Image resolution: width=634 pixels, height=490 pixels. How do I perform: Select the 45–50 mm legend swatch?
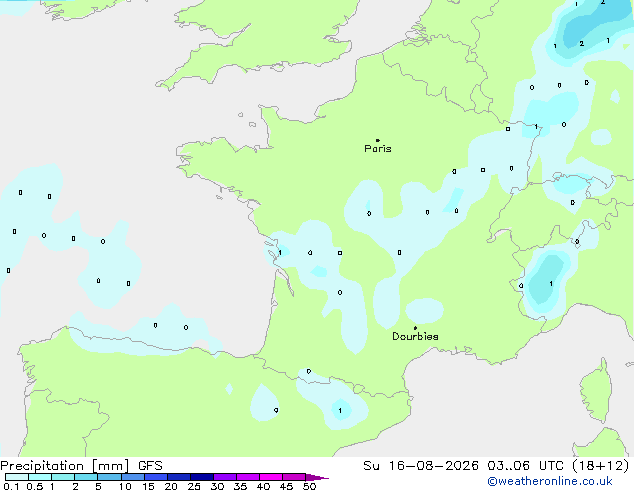point(294,477)
